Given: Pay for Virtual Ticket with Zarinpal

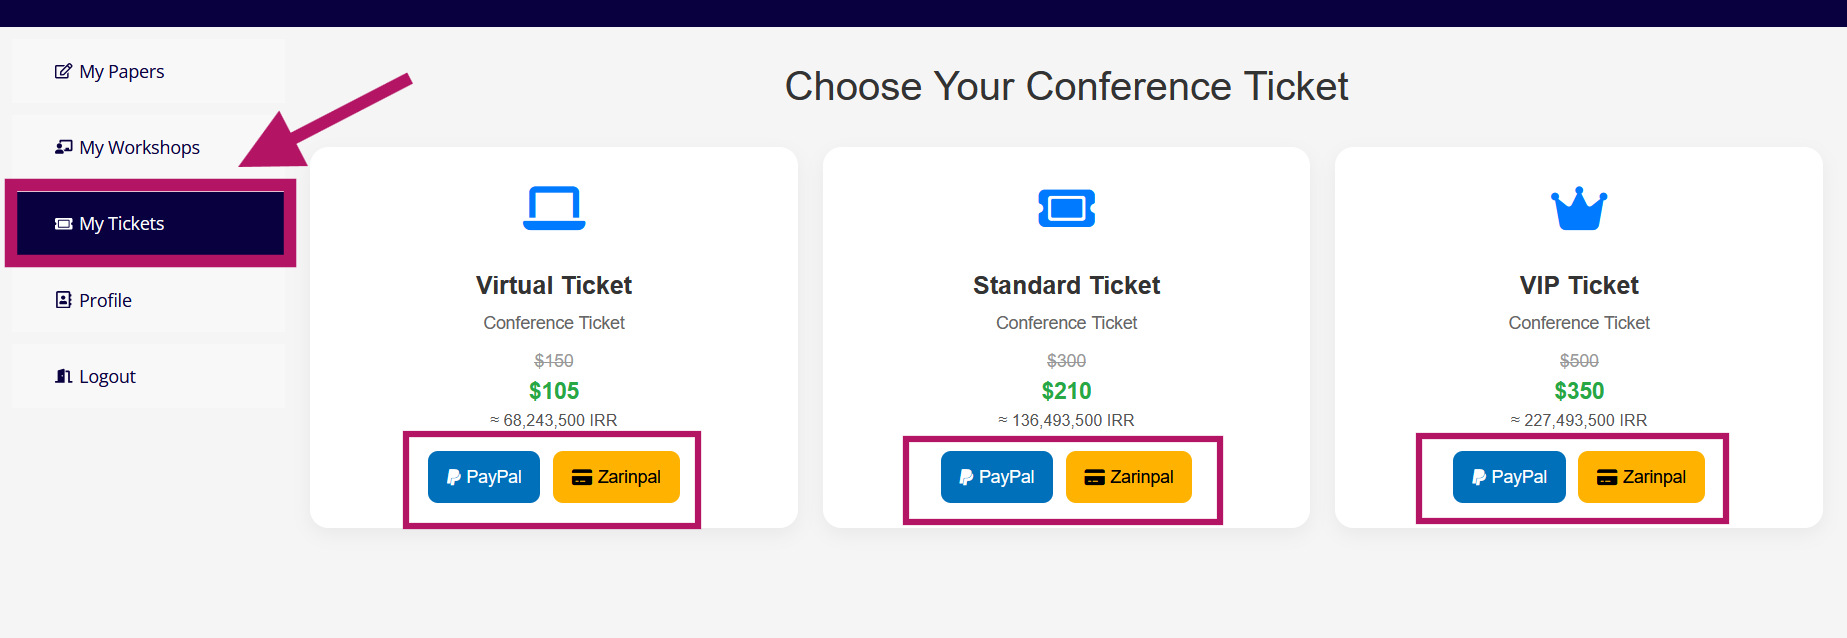Looking at the screenshot, I should click(x=616, y=477).
